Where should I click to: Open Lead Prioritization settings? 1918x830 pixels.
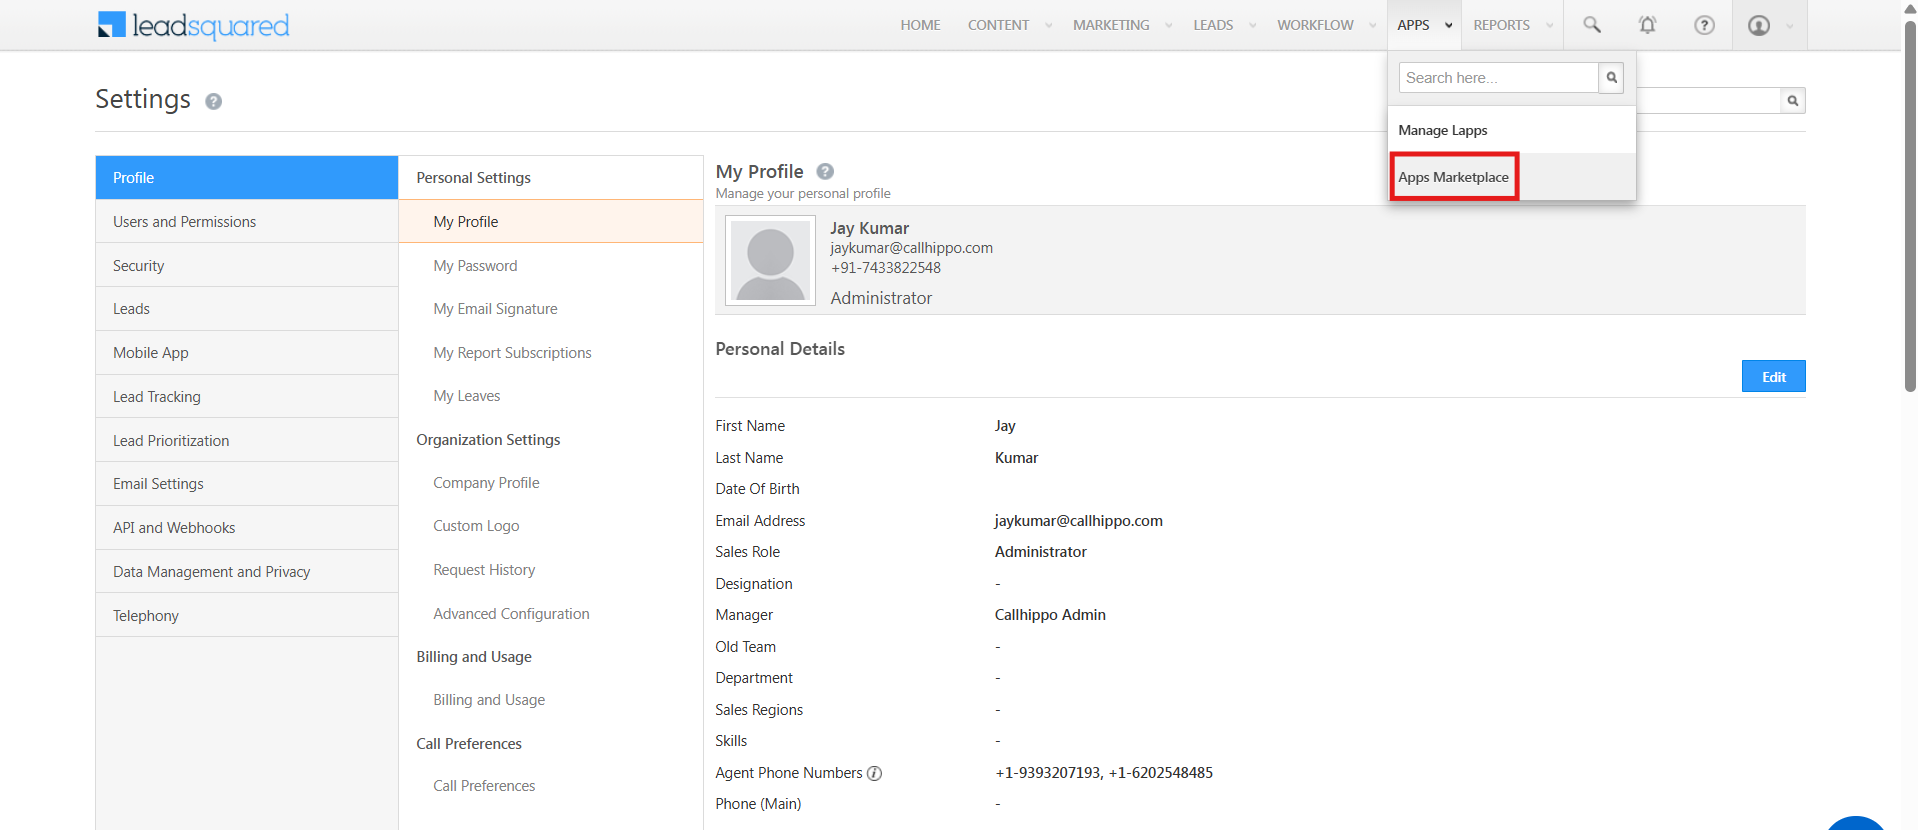click(x=247, y=441)
